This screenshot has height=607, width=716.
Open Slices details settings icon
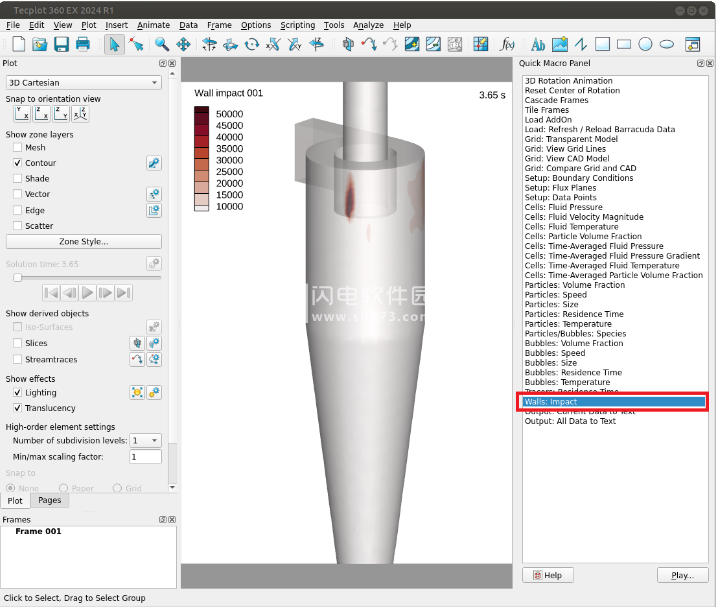[154, 343]
